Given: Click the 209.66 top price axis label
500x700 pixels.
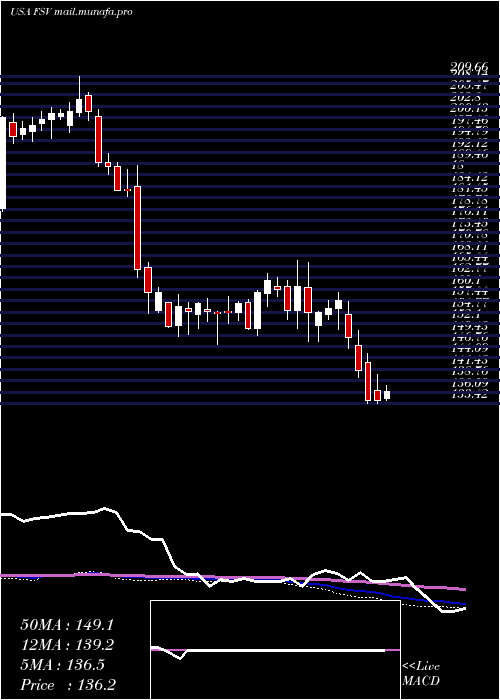Looking at the screenshot, I should pyautogui.click(x=469, y=67).
